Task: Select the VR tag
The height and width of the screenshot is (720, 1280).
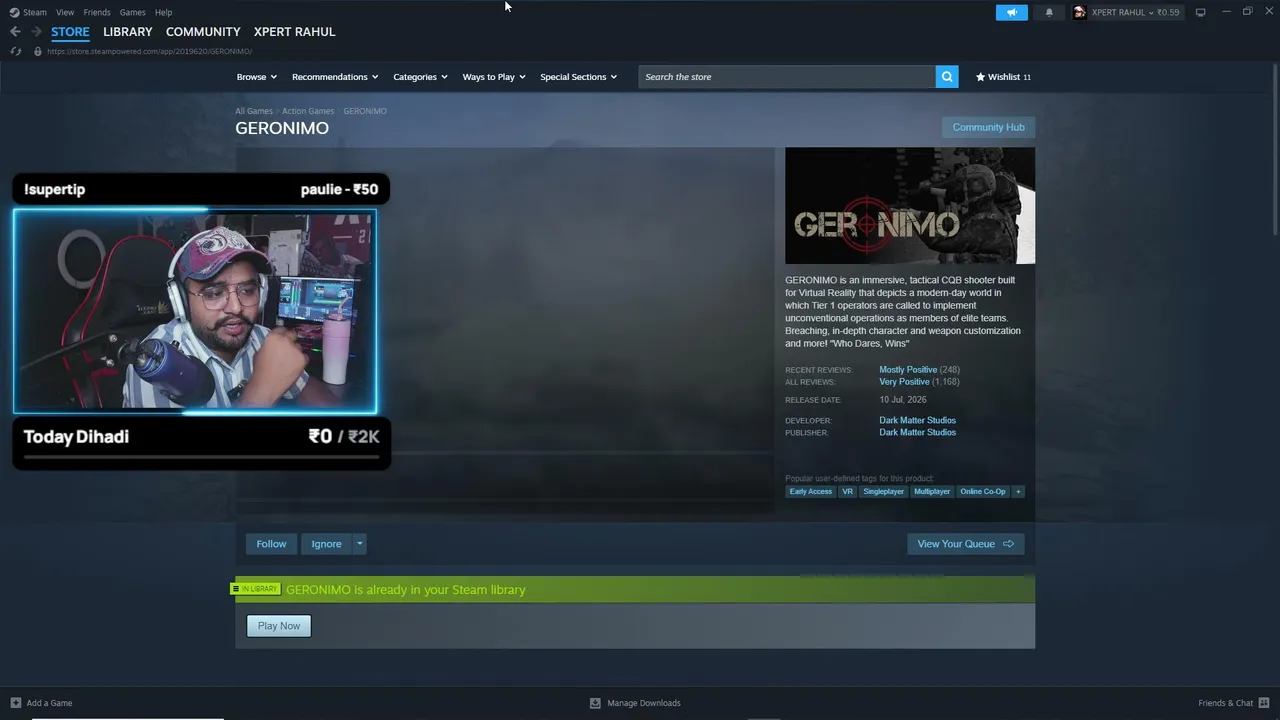Action: pos(847,492)
